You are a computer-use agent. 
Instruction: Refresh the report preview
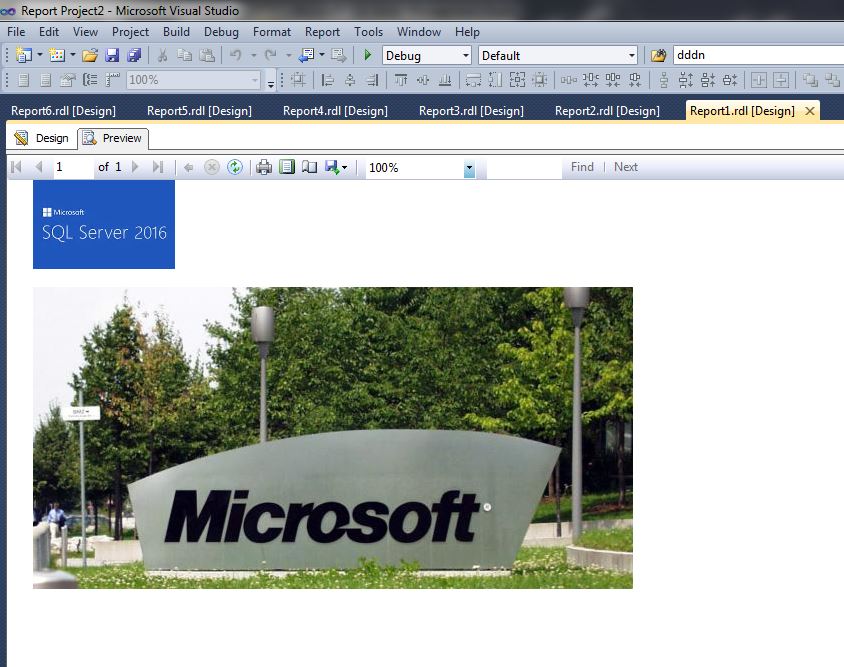235,167
